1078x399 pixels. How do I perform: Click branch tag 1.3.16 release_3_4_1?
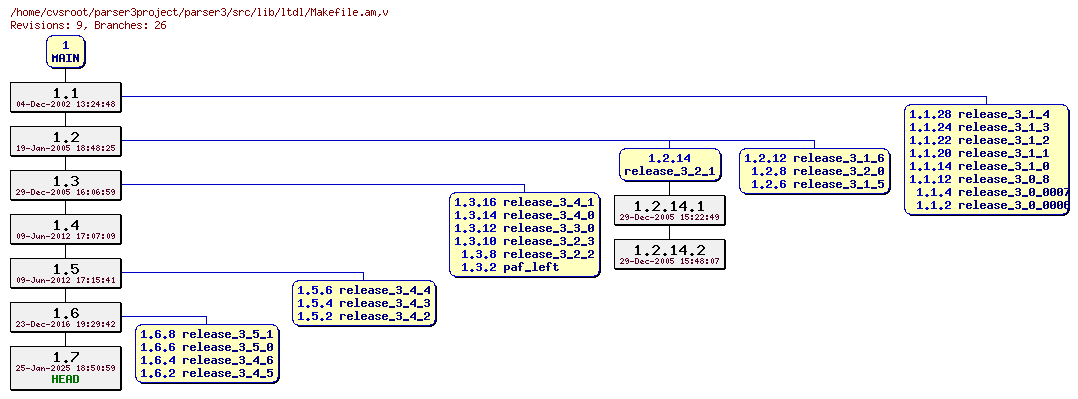(525, 202)
